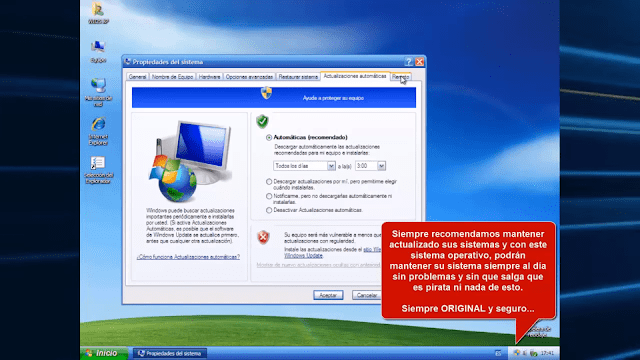
Task: Click the Aceptar button
Action: click(328, 295)
